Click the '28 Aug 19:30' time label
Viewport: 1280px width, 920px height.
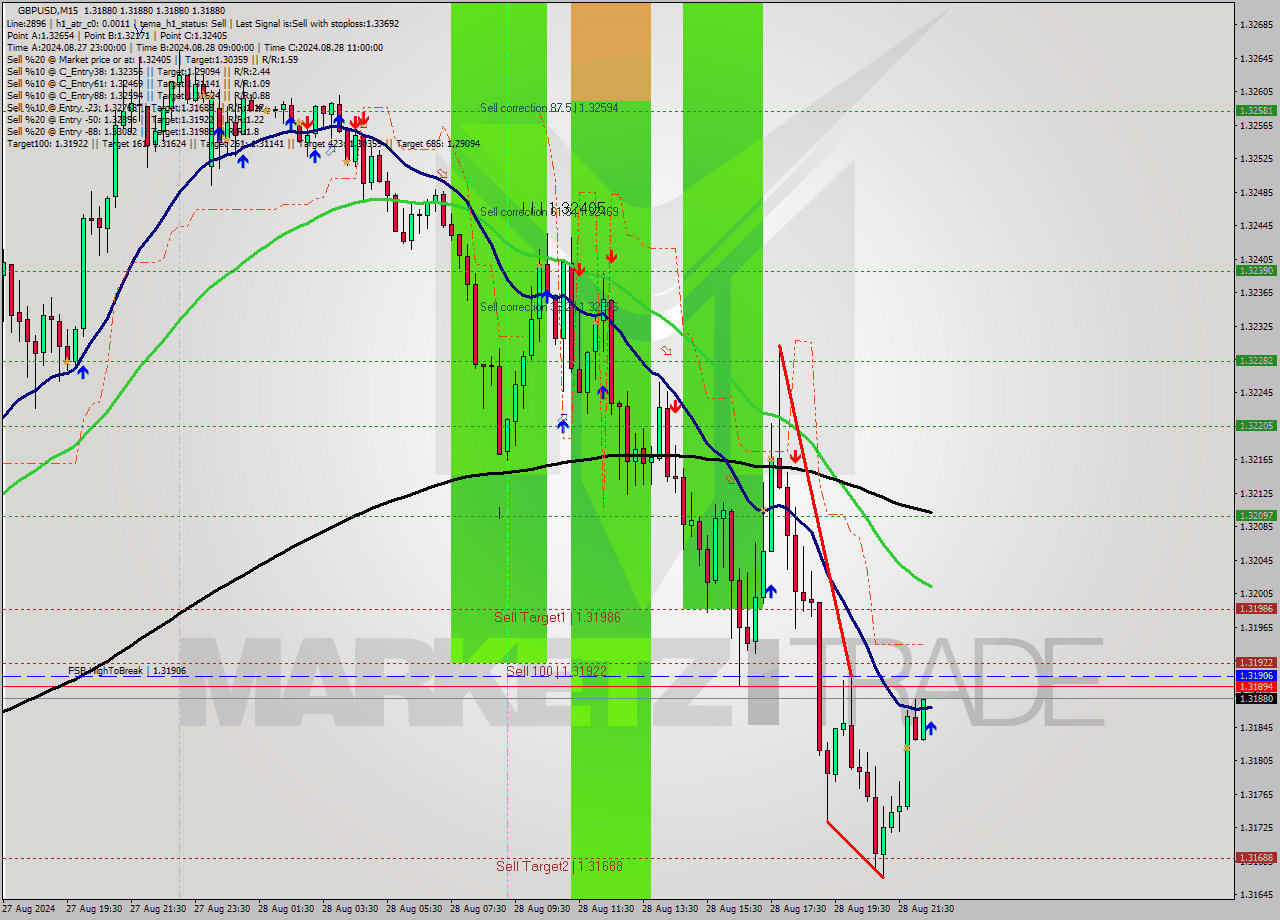click(x=862, y=909)
